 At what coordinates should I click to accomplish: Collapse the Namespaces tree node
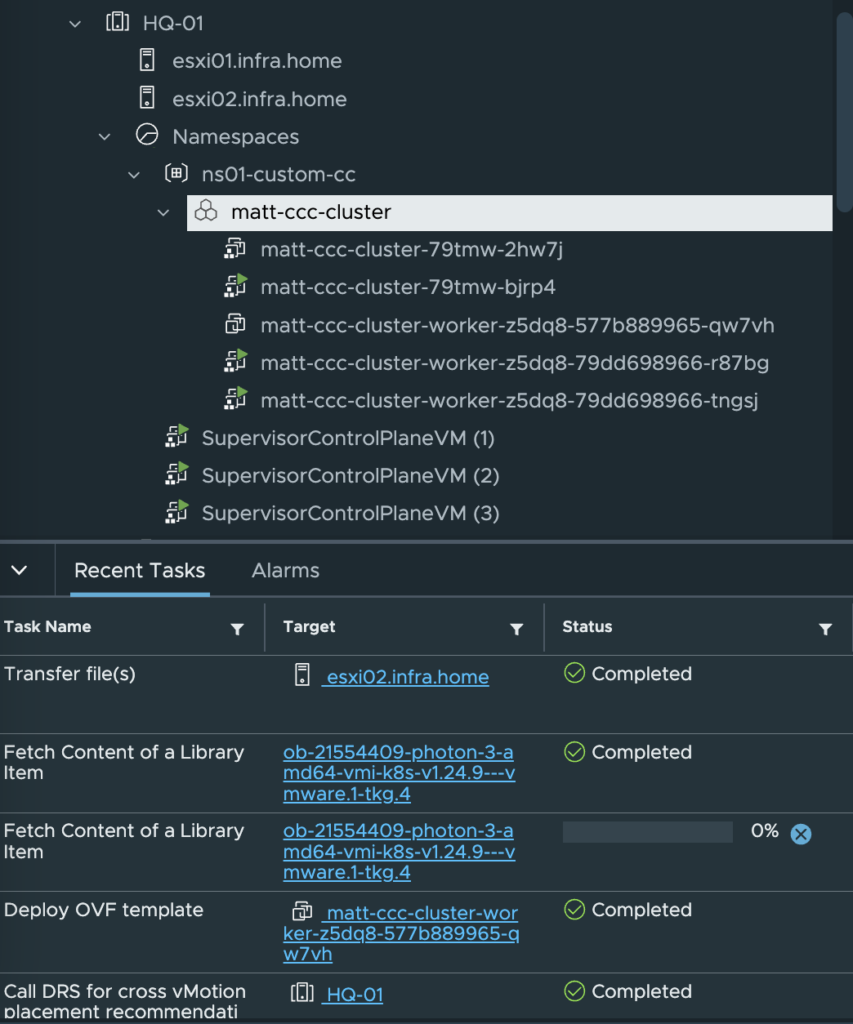point(105,136)
